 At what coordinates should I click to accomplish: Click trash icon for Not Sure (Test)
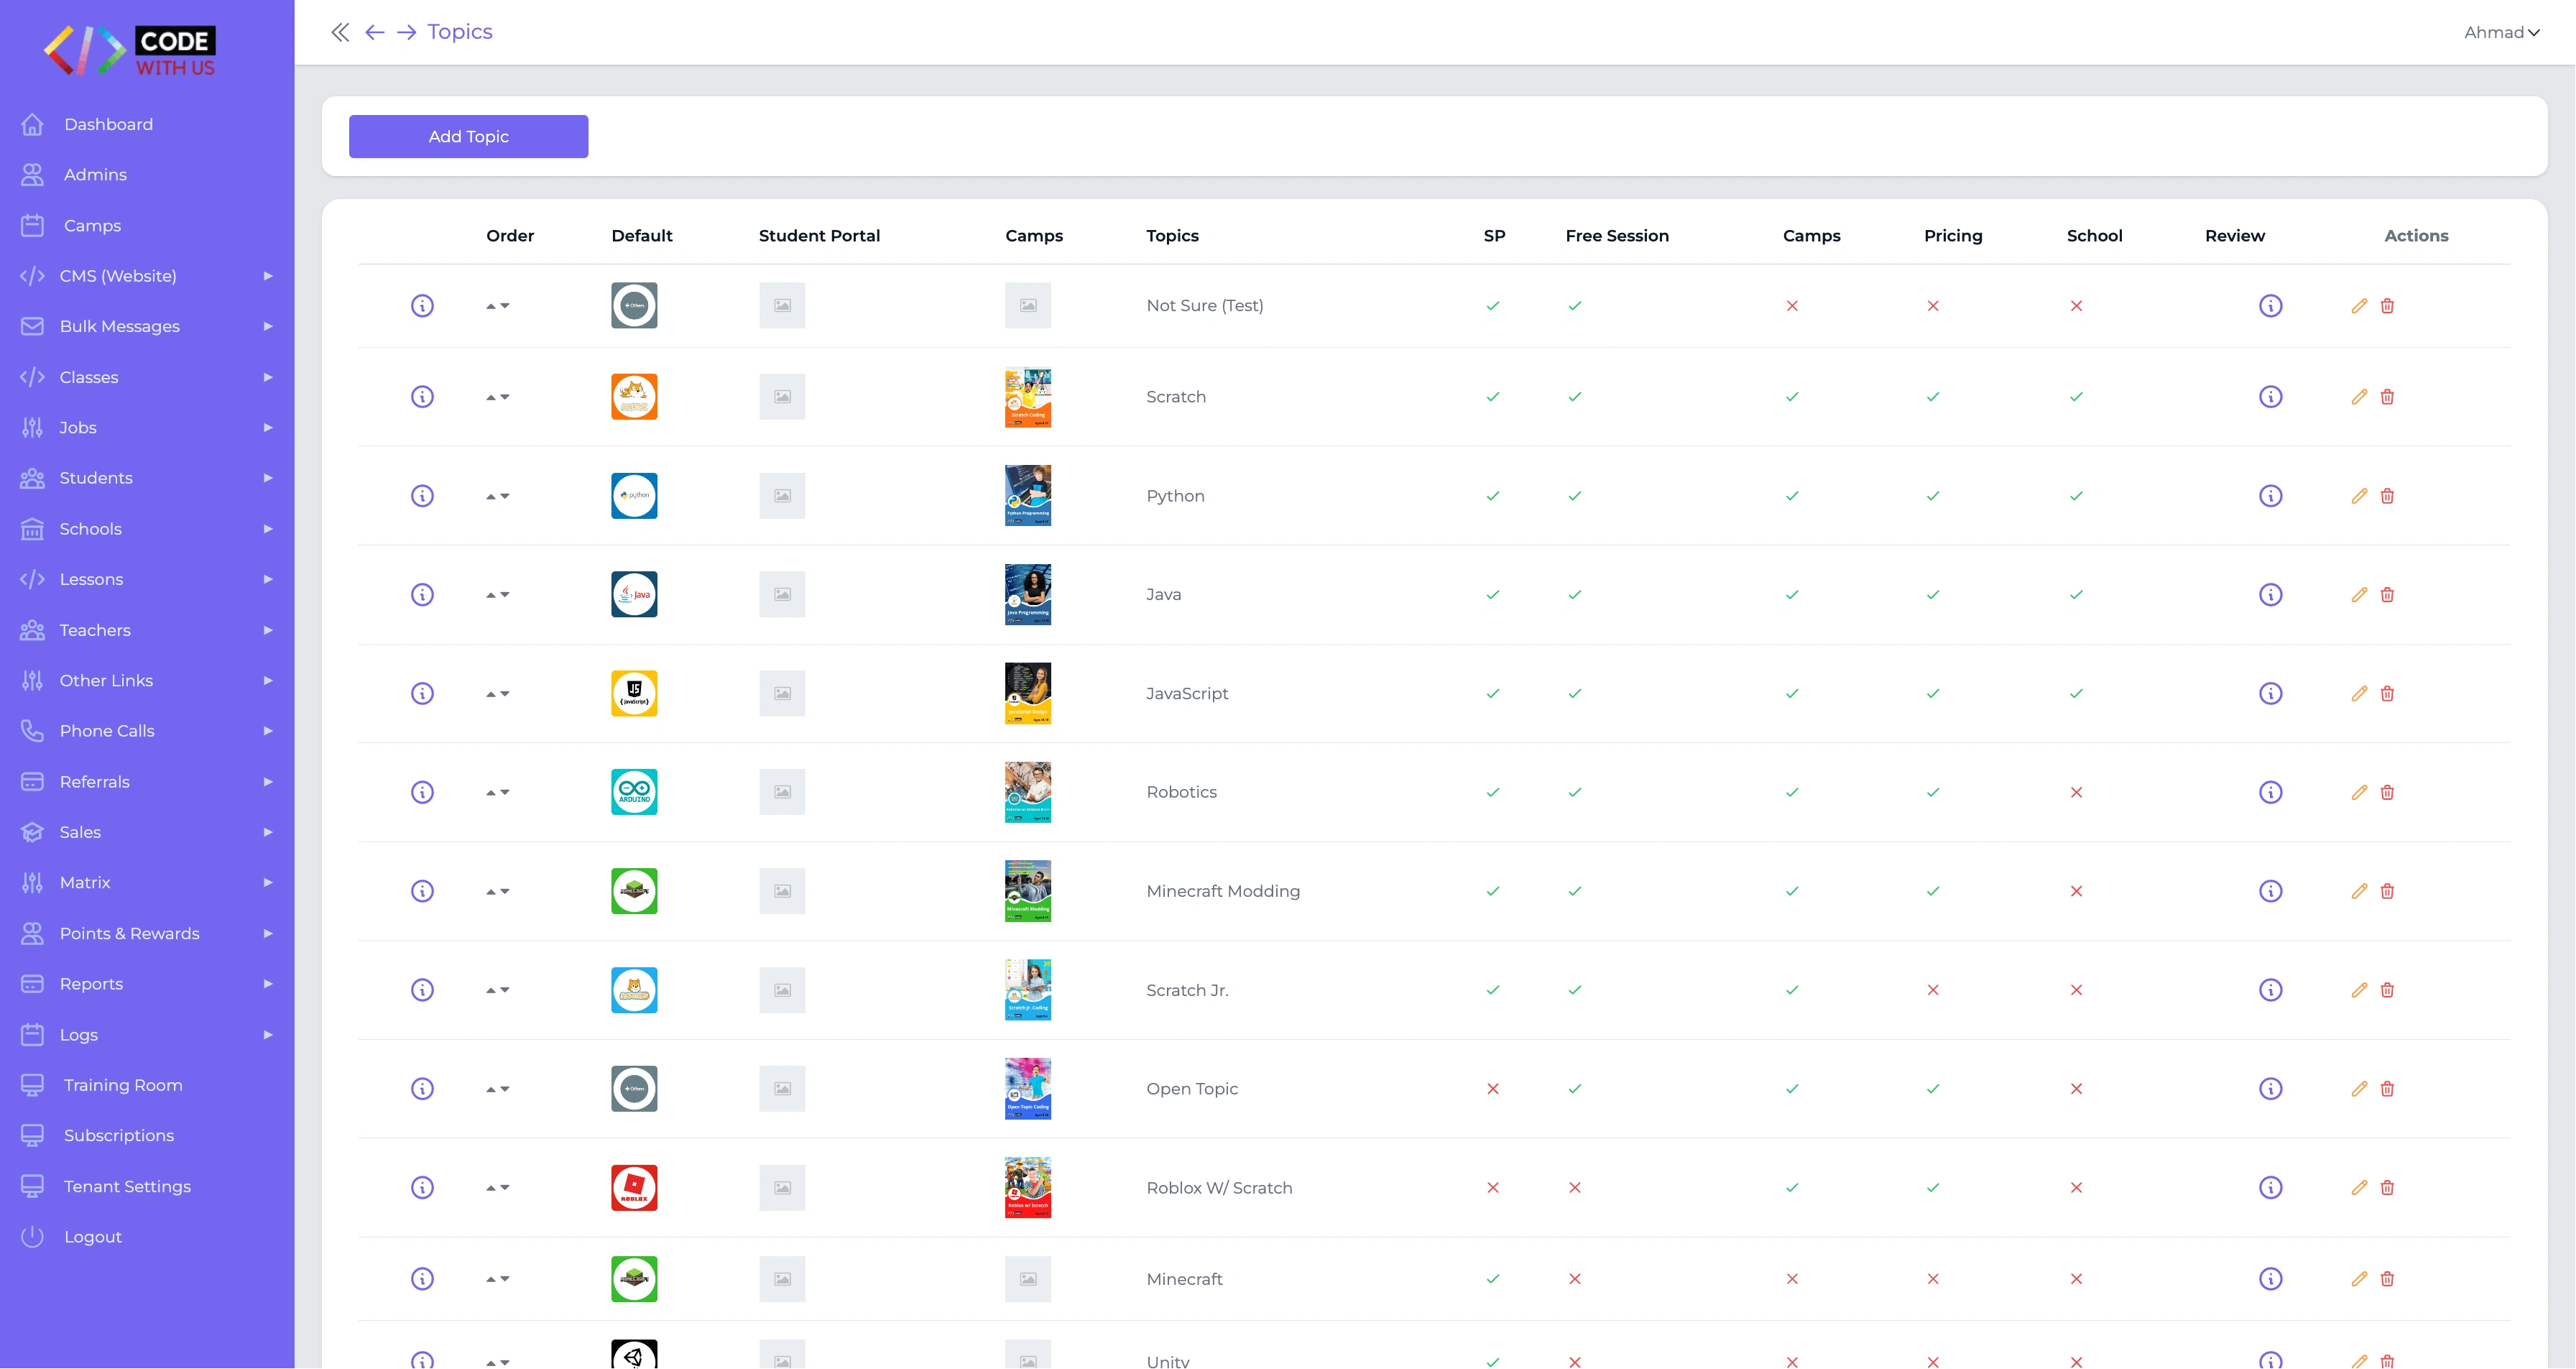[2387, 306]
